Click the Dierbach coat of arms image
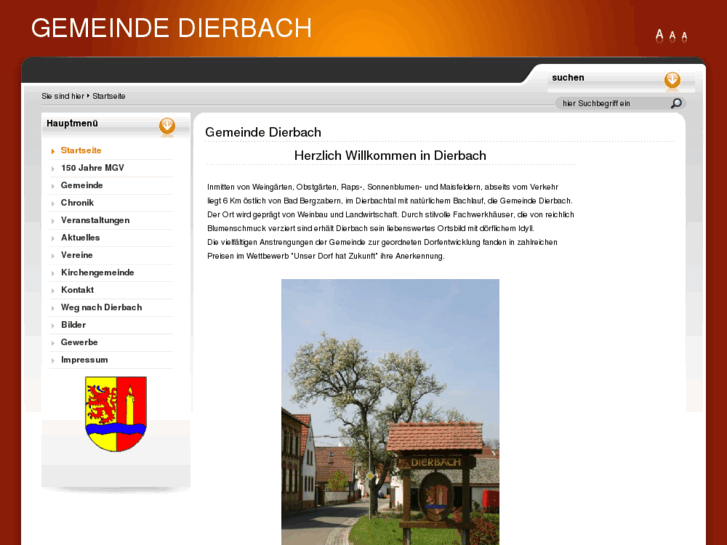This screenshot has height=545, width=727. [116, 414]
